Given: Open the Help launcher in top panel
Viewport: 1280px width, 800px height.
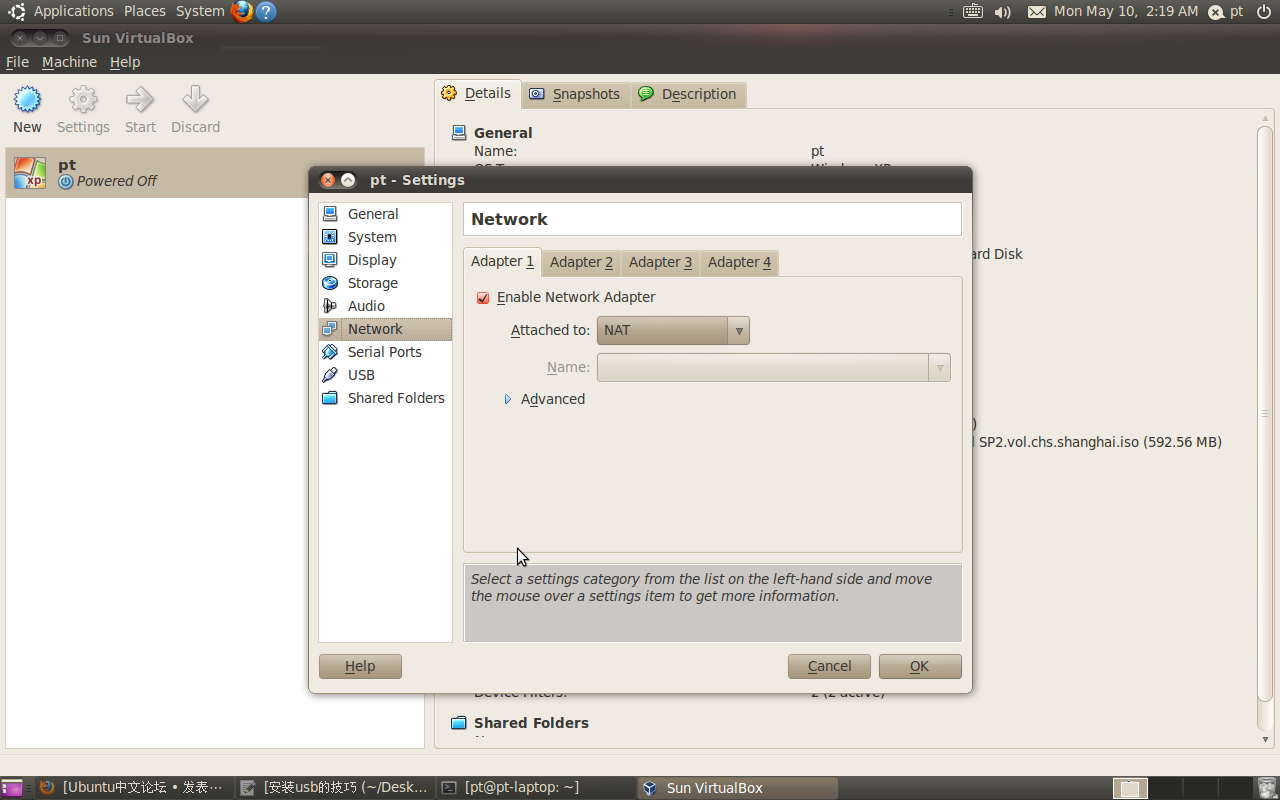Looking at the screenshot, I should click(x=265, y=11).
